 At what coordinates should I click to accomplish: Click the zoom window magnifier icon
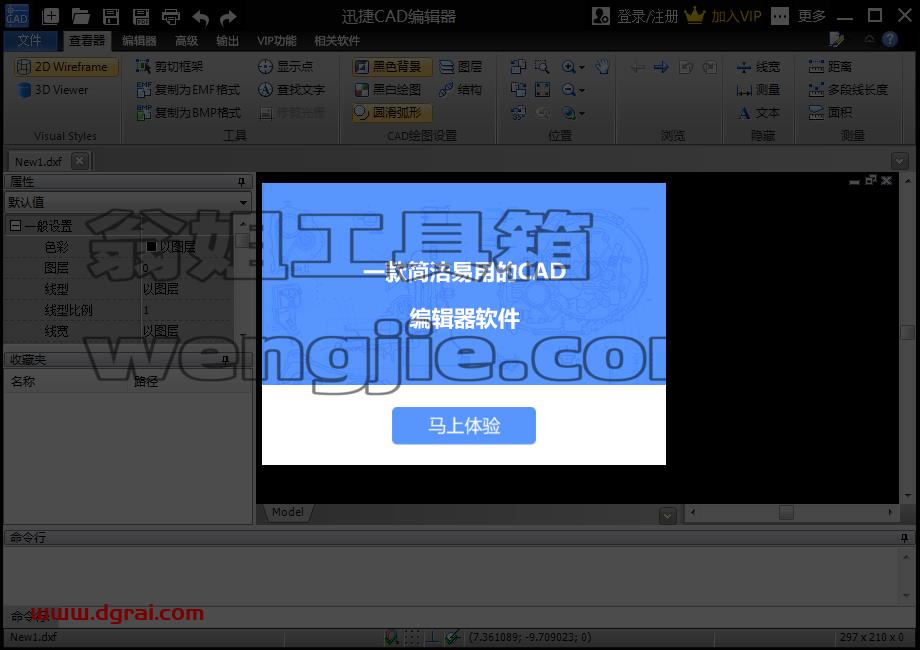pos(542,66)
